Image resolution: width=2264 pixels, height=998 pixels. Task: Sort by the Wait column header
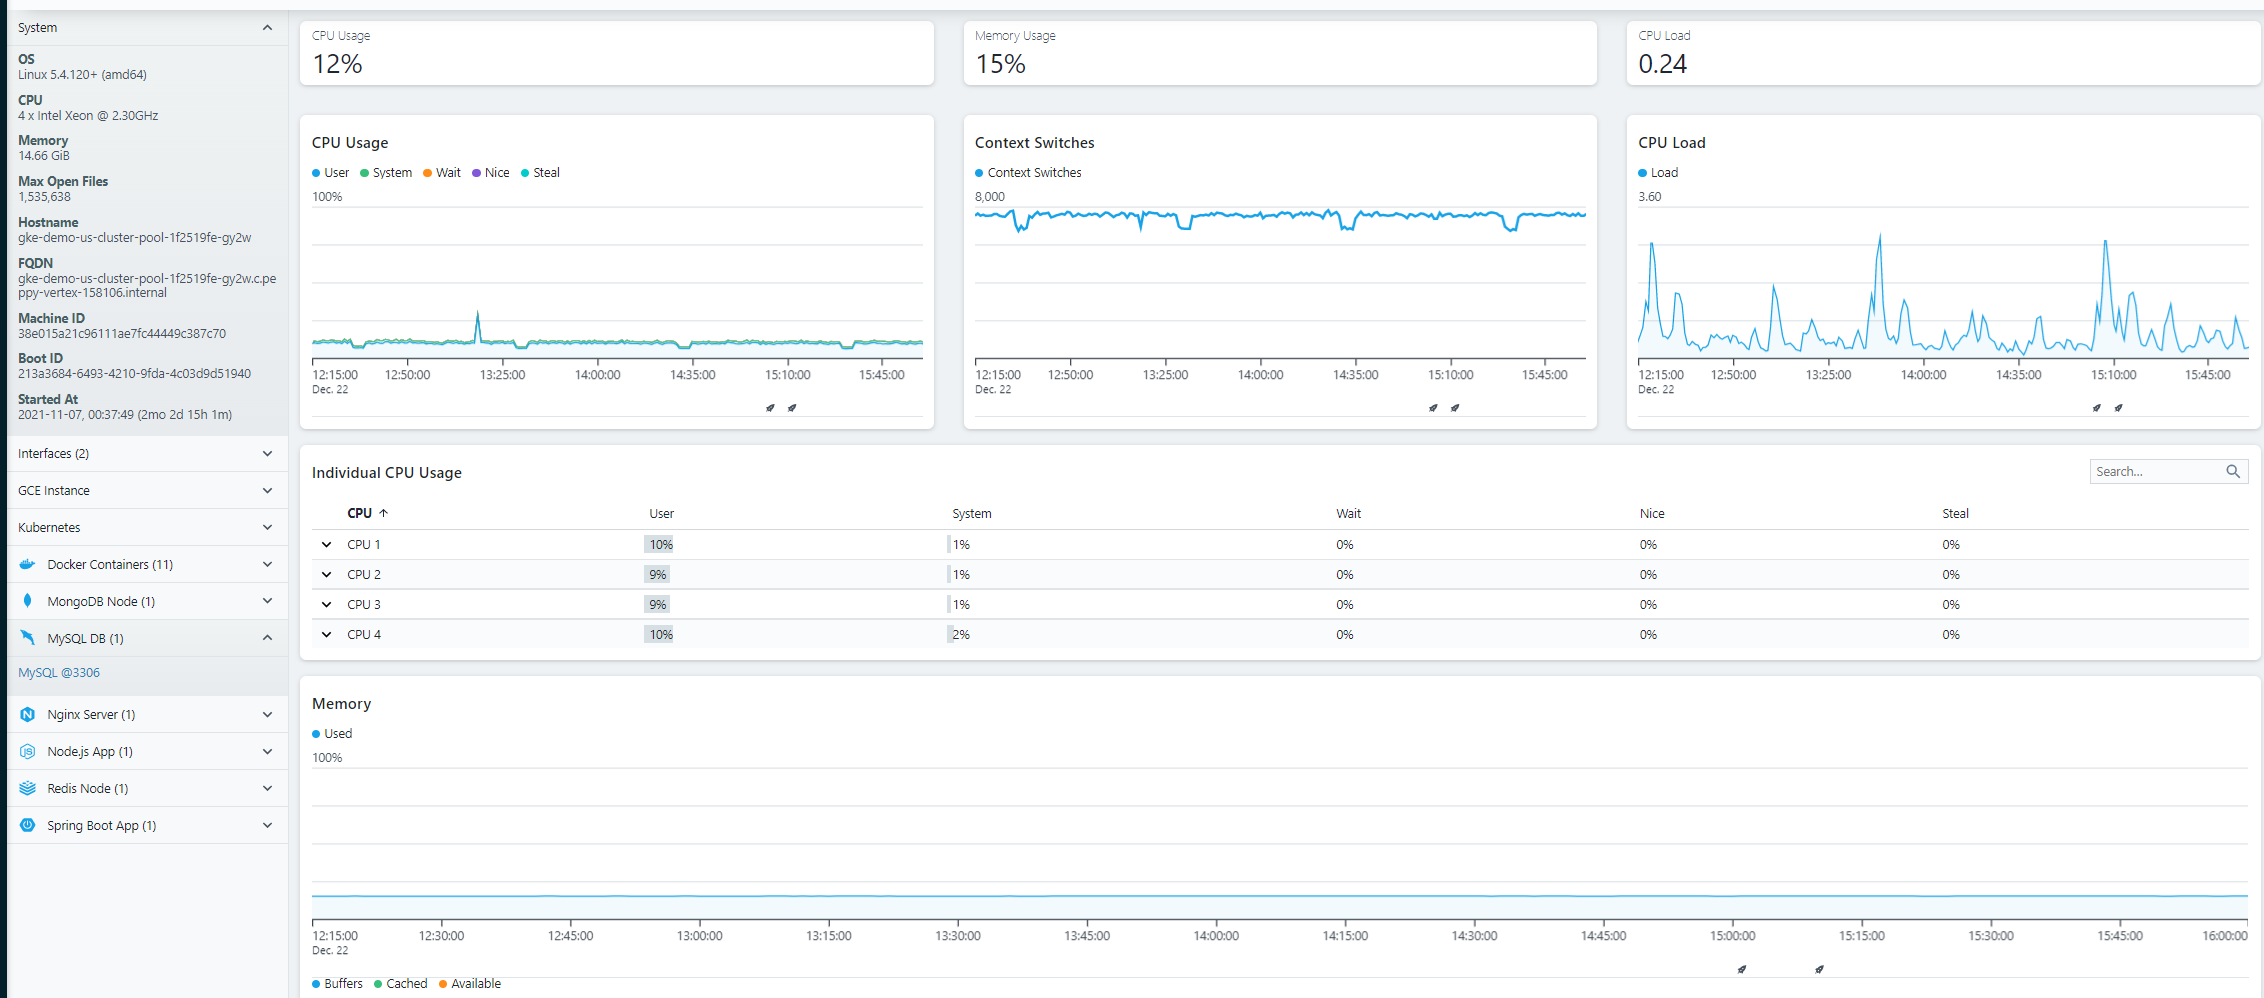(1348, 514)
